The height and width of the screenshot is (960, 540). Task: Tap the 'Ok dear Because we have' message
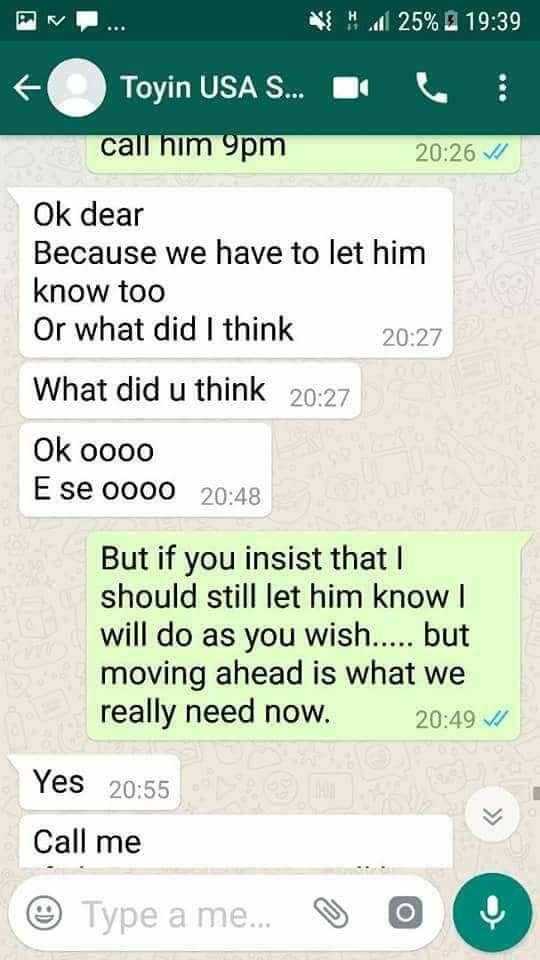click(x=236, y=272)
